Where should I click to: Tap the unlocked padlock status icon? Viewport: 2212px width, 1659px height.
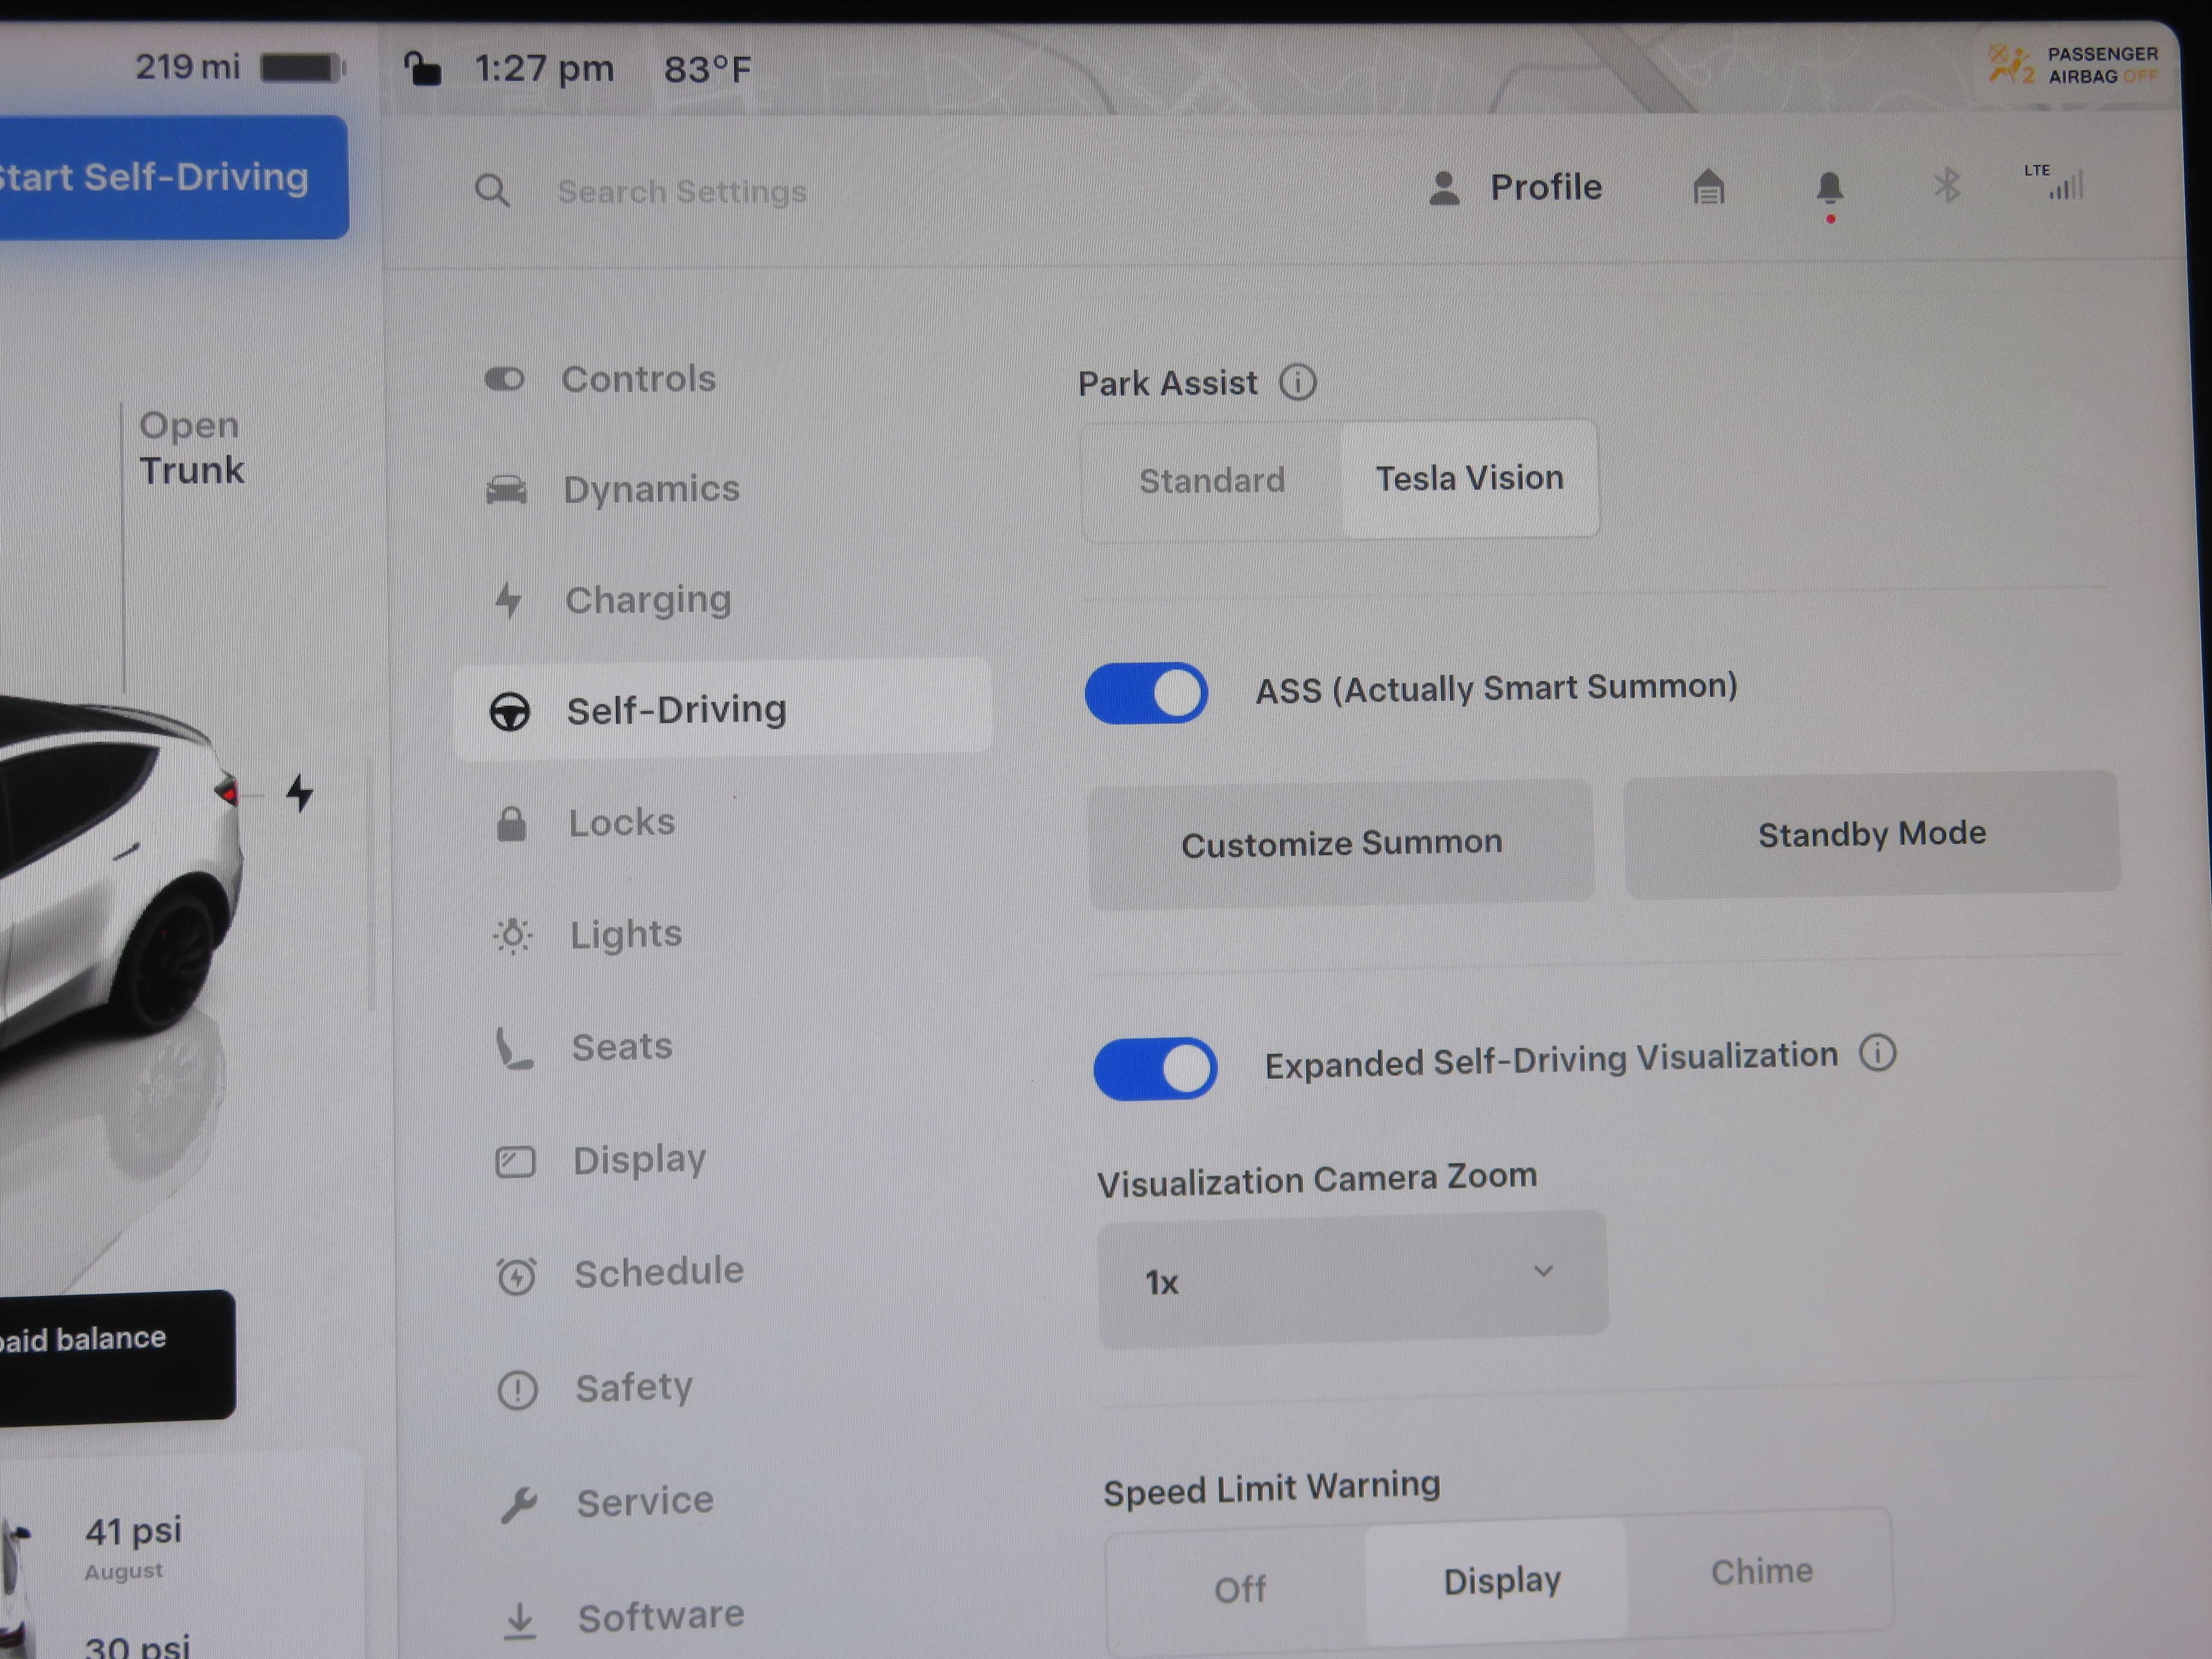pyautogui.click(x=422, y=69)
